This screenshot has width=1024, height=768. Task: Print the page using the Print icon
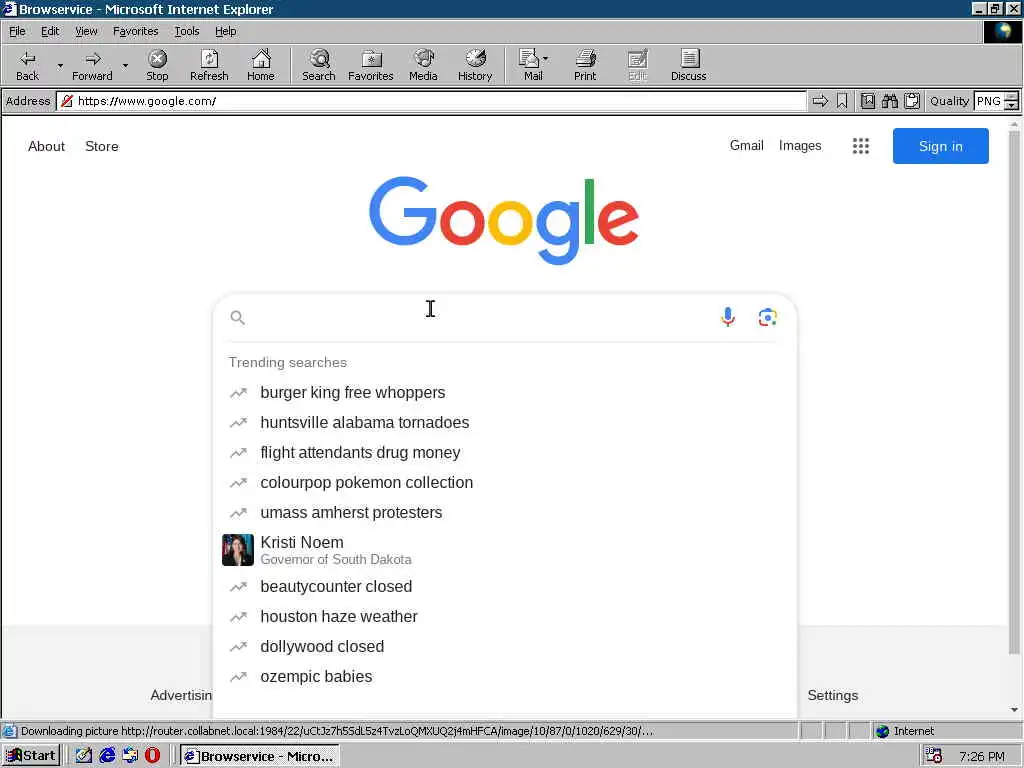click(585, 65)
